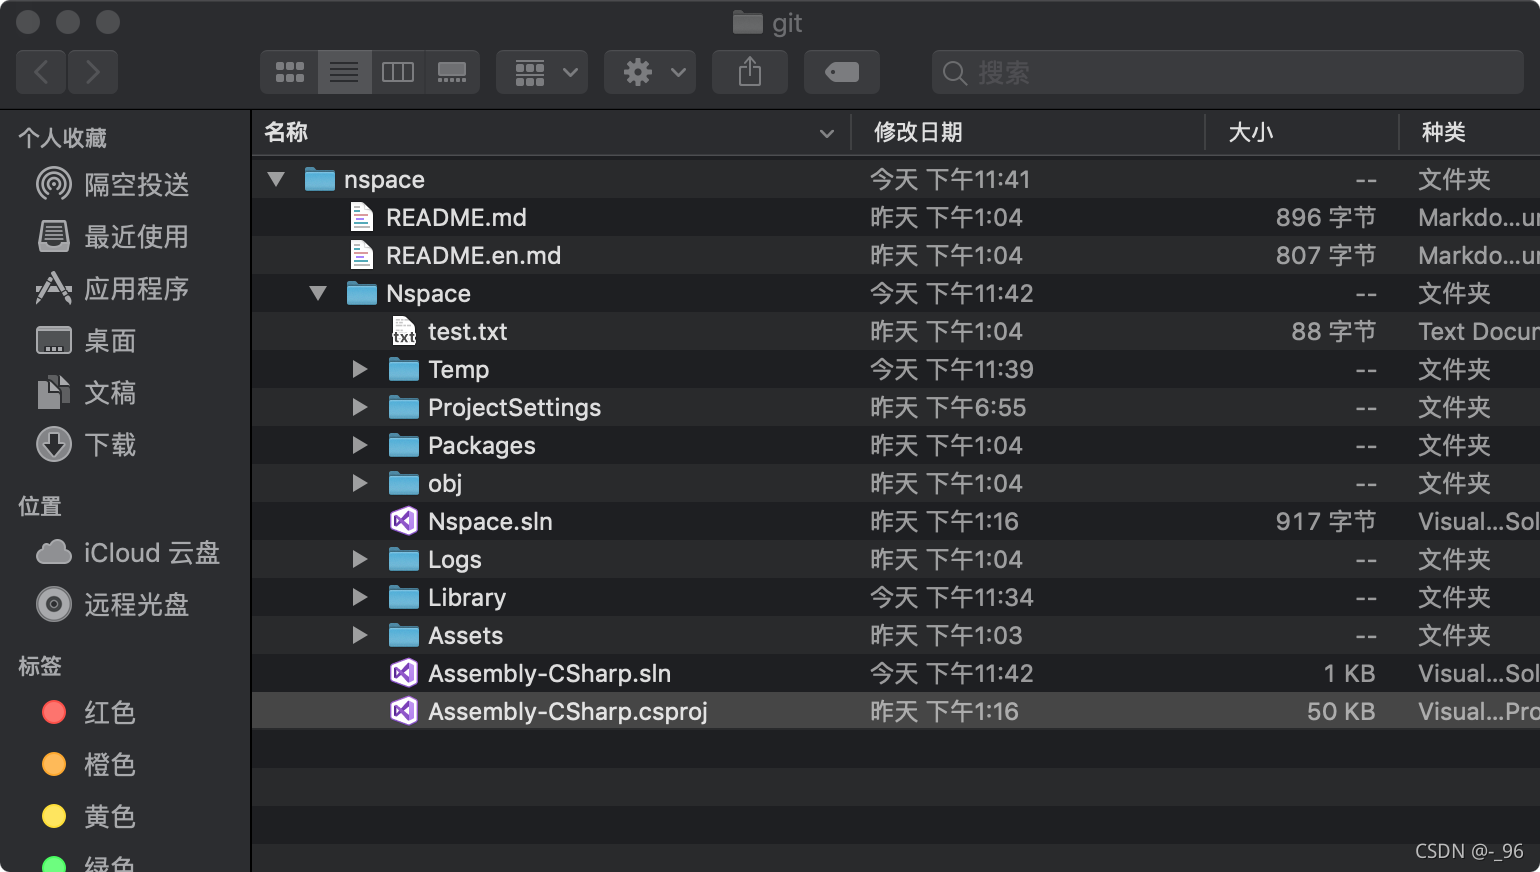Select the nspace root folder icon

pyautogui.click(x=320, y=180)
